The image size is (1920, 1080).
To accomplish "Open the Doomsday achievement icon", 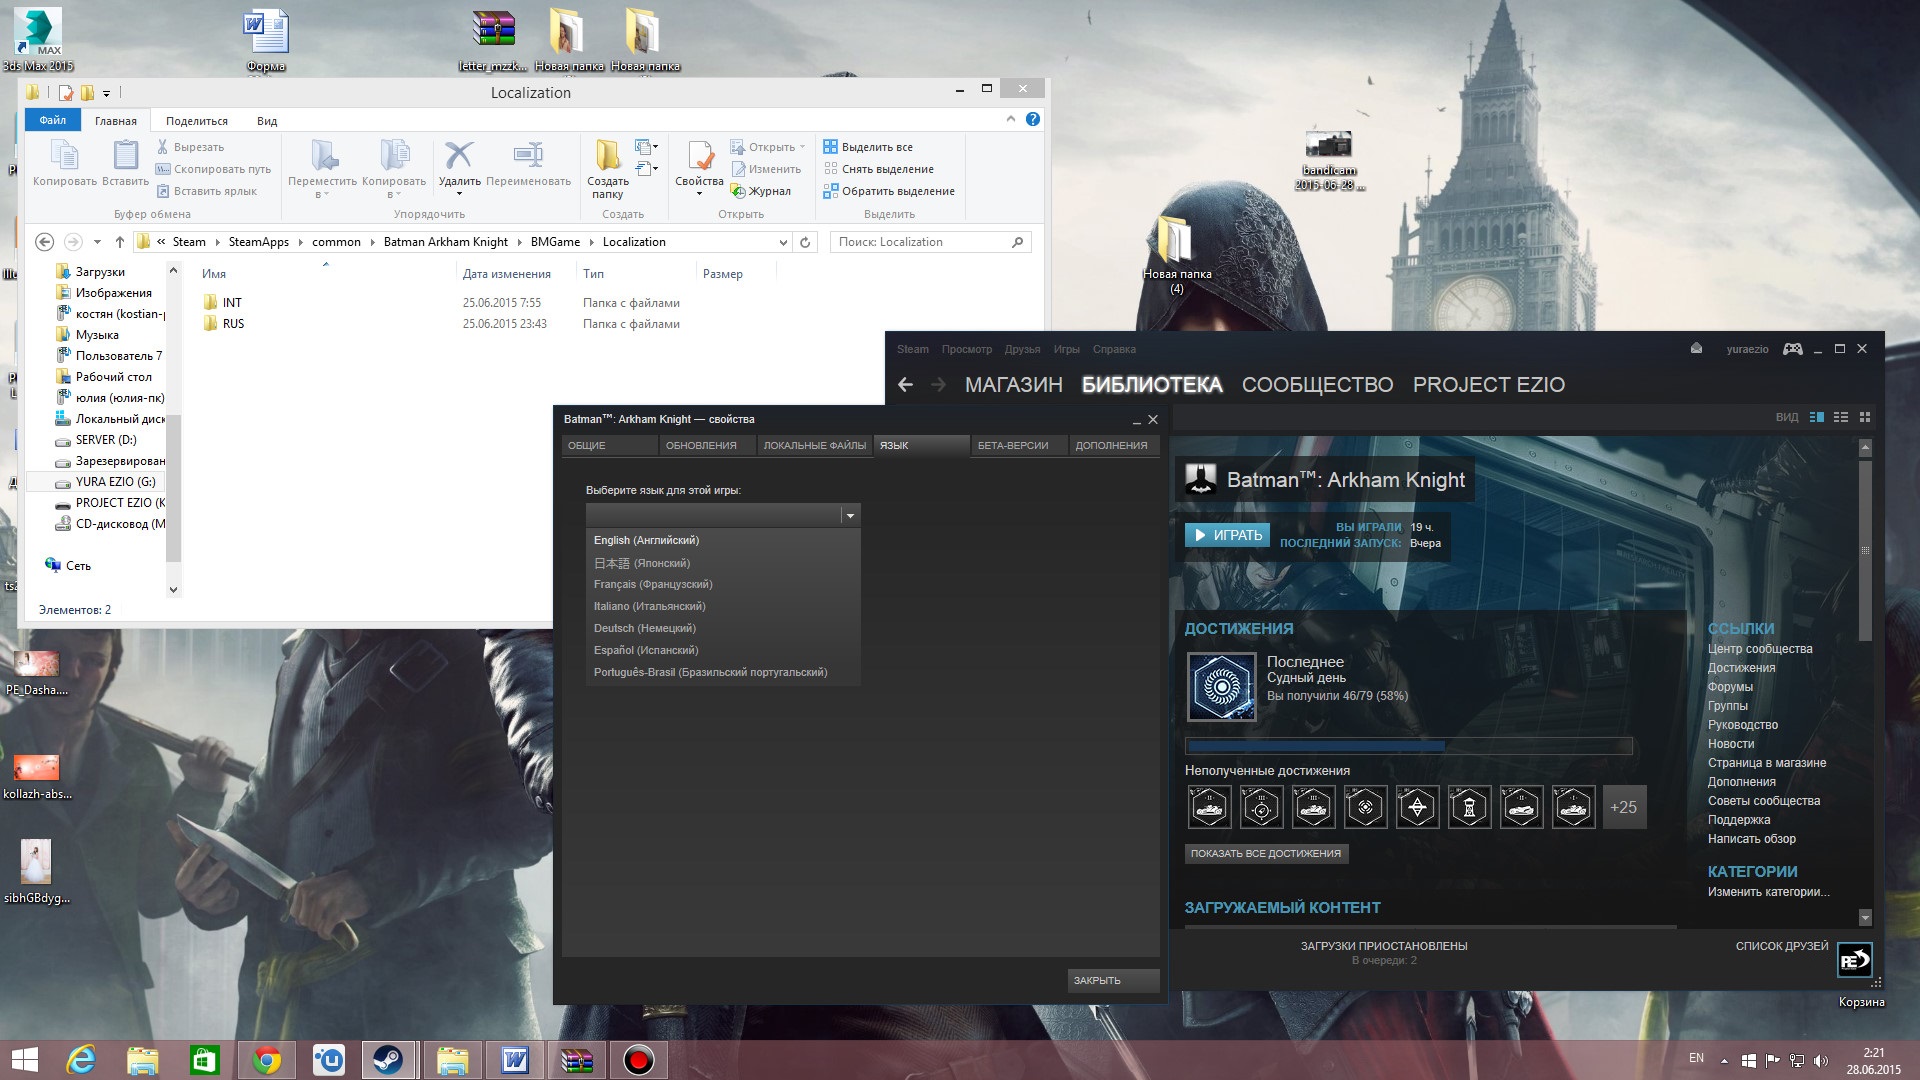I will tap(1221, 687).
